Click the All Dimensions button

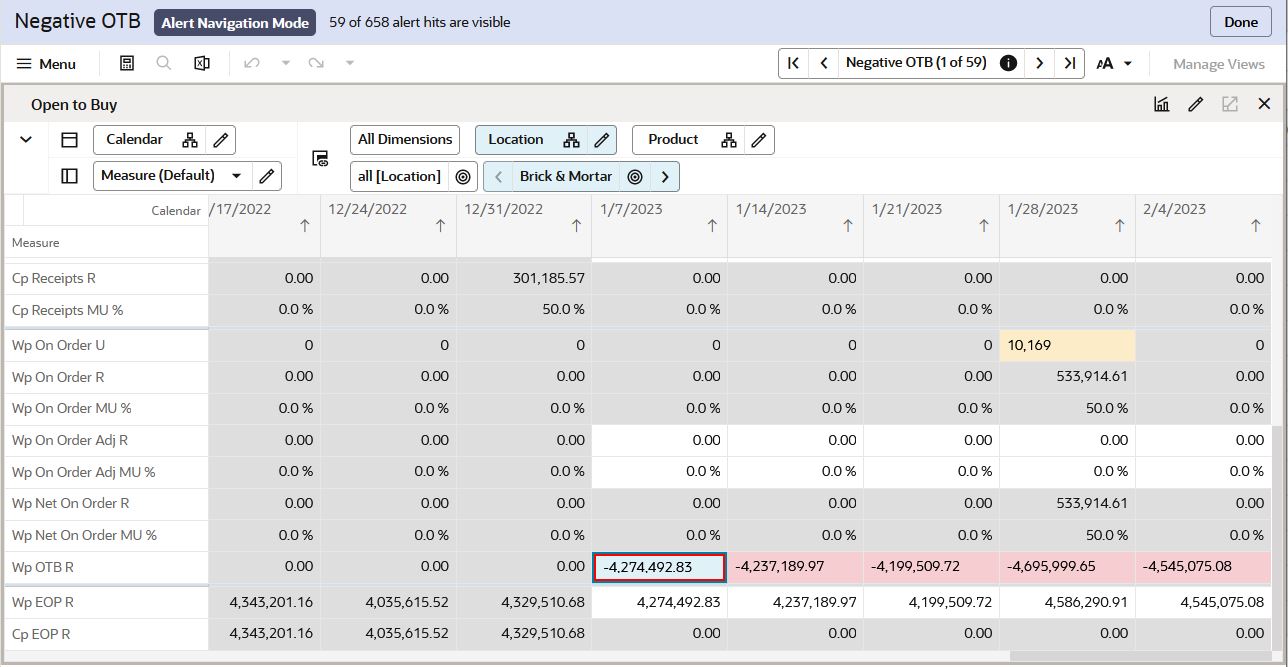click(405, 140)
